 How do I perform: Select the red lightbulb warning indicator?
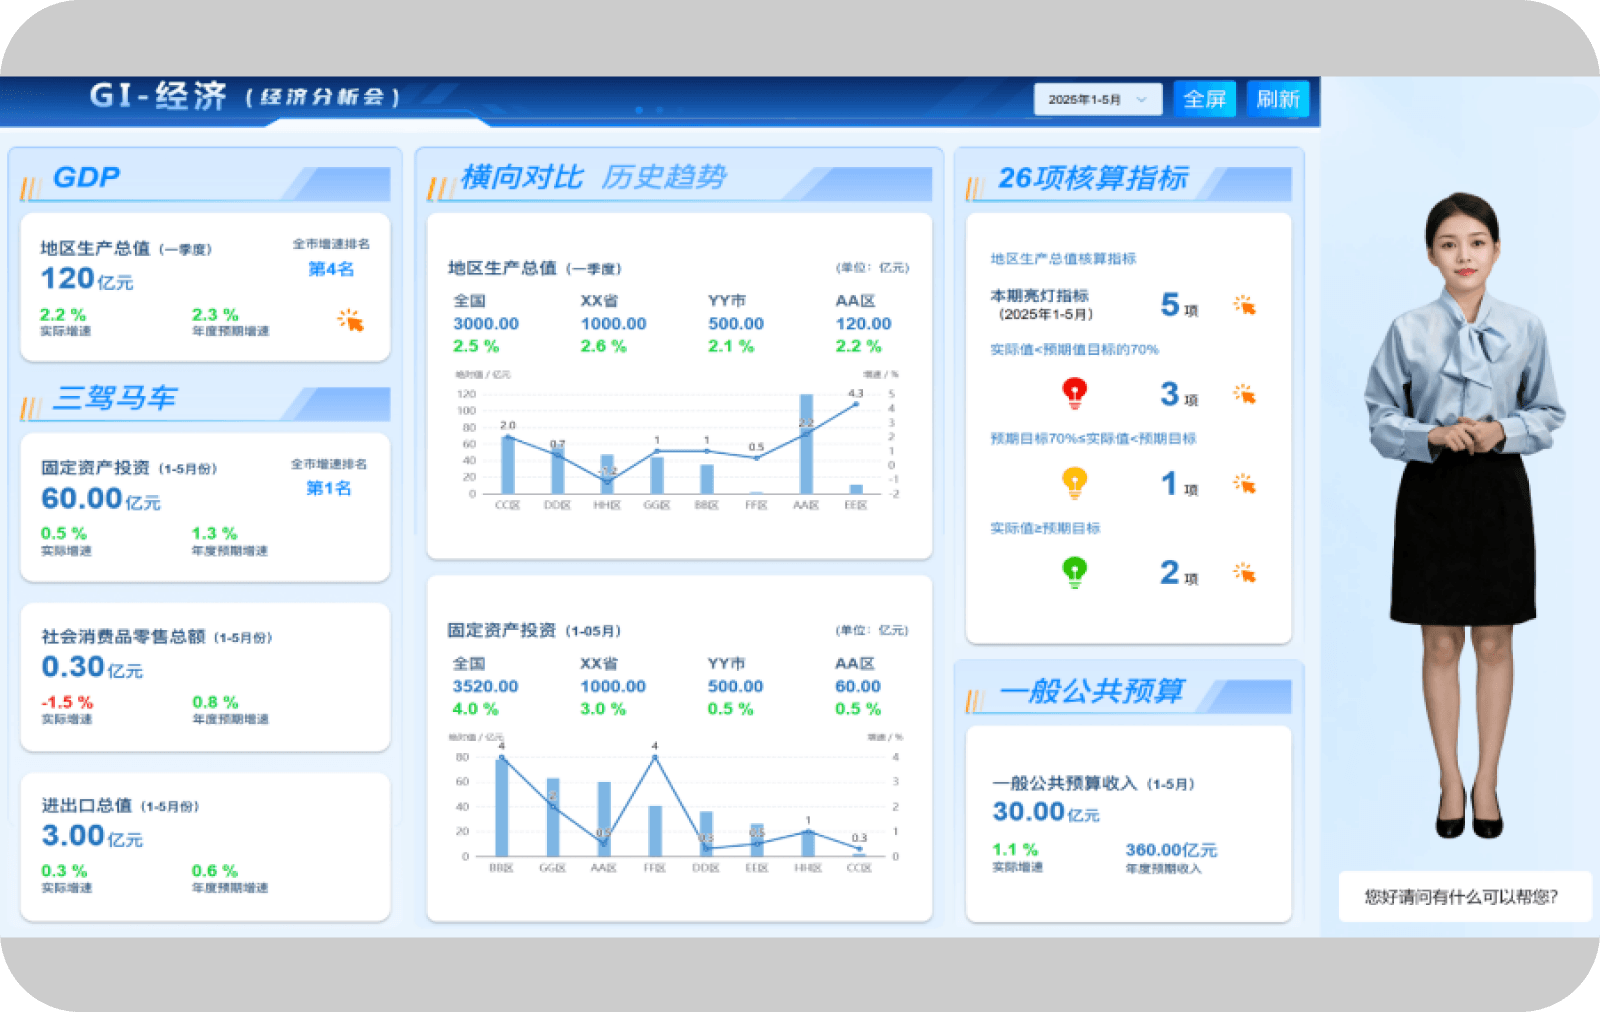pyautogui.click(x=1074, y=393)
